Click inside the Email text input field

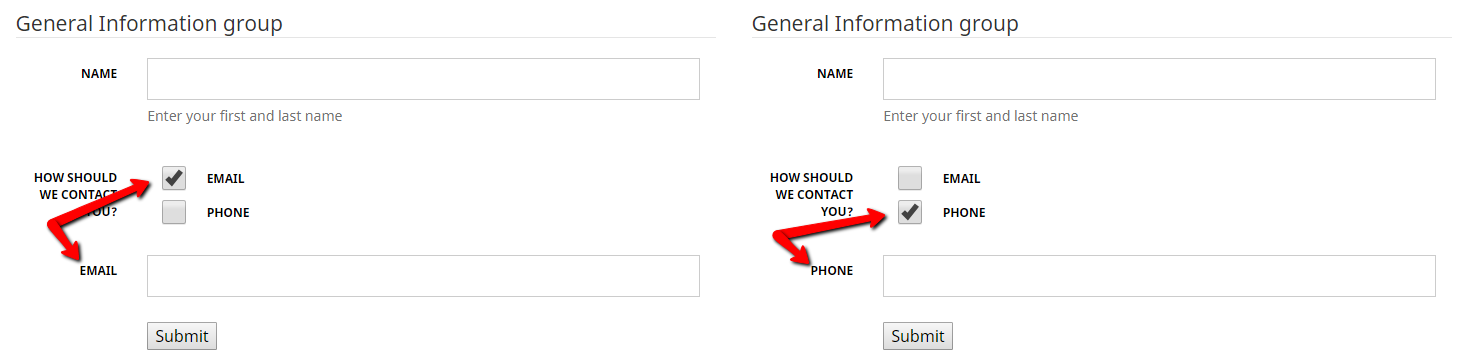point(423,276)
